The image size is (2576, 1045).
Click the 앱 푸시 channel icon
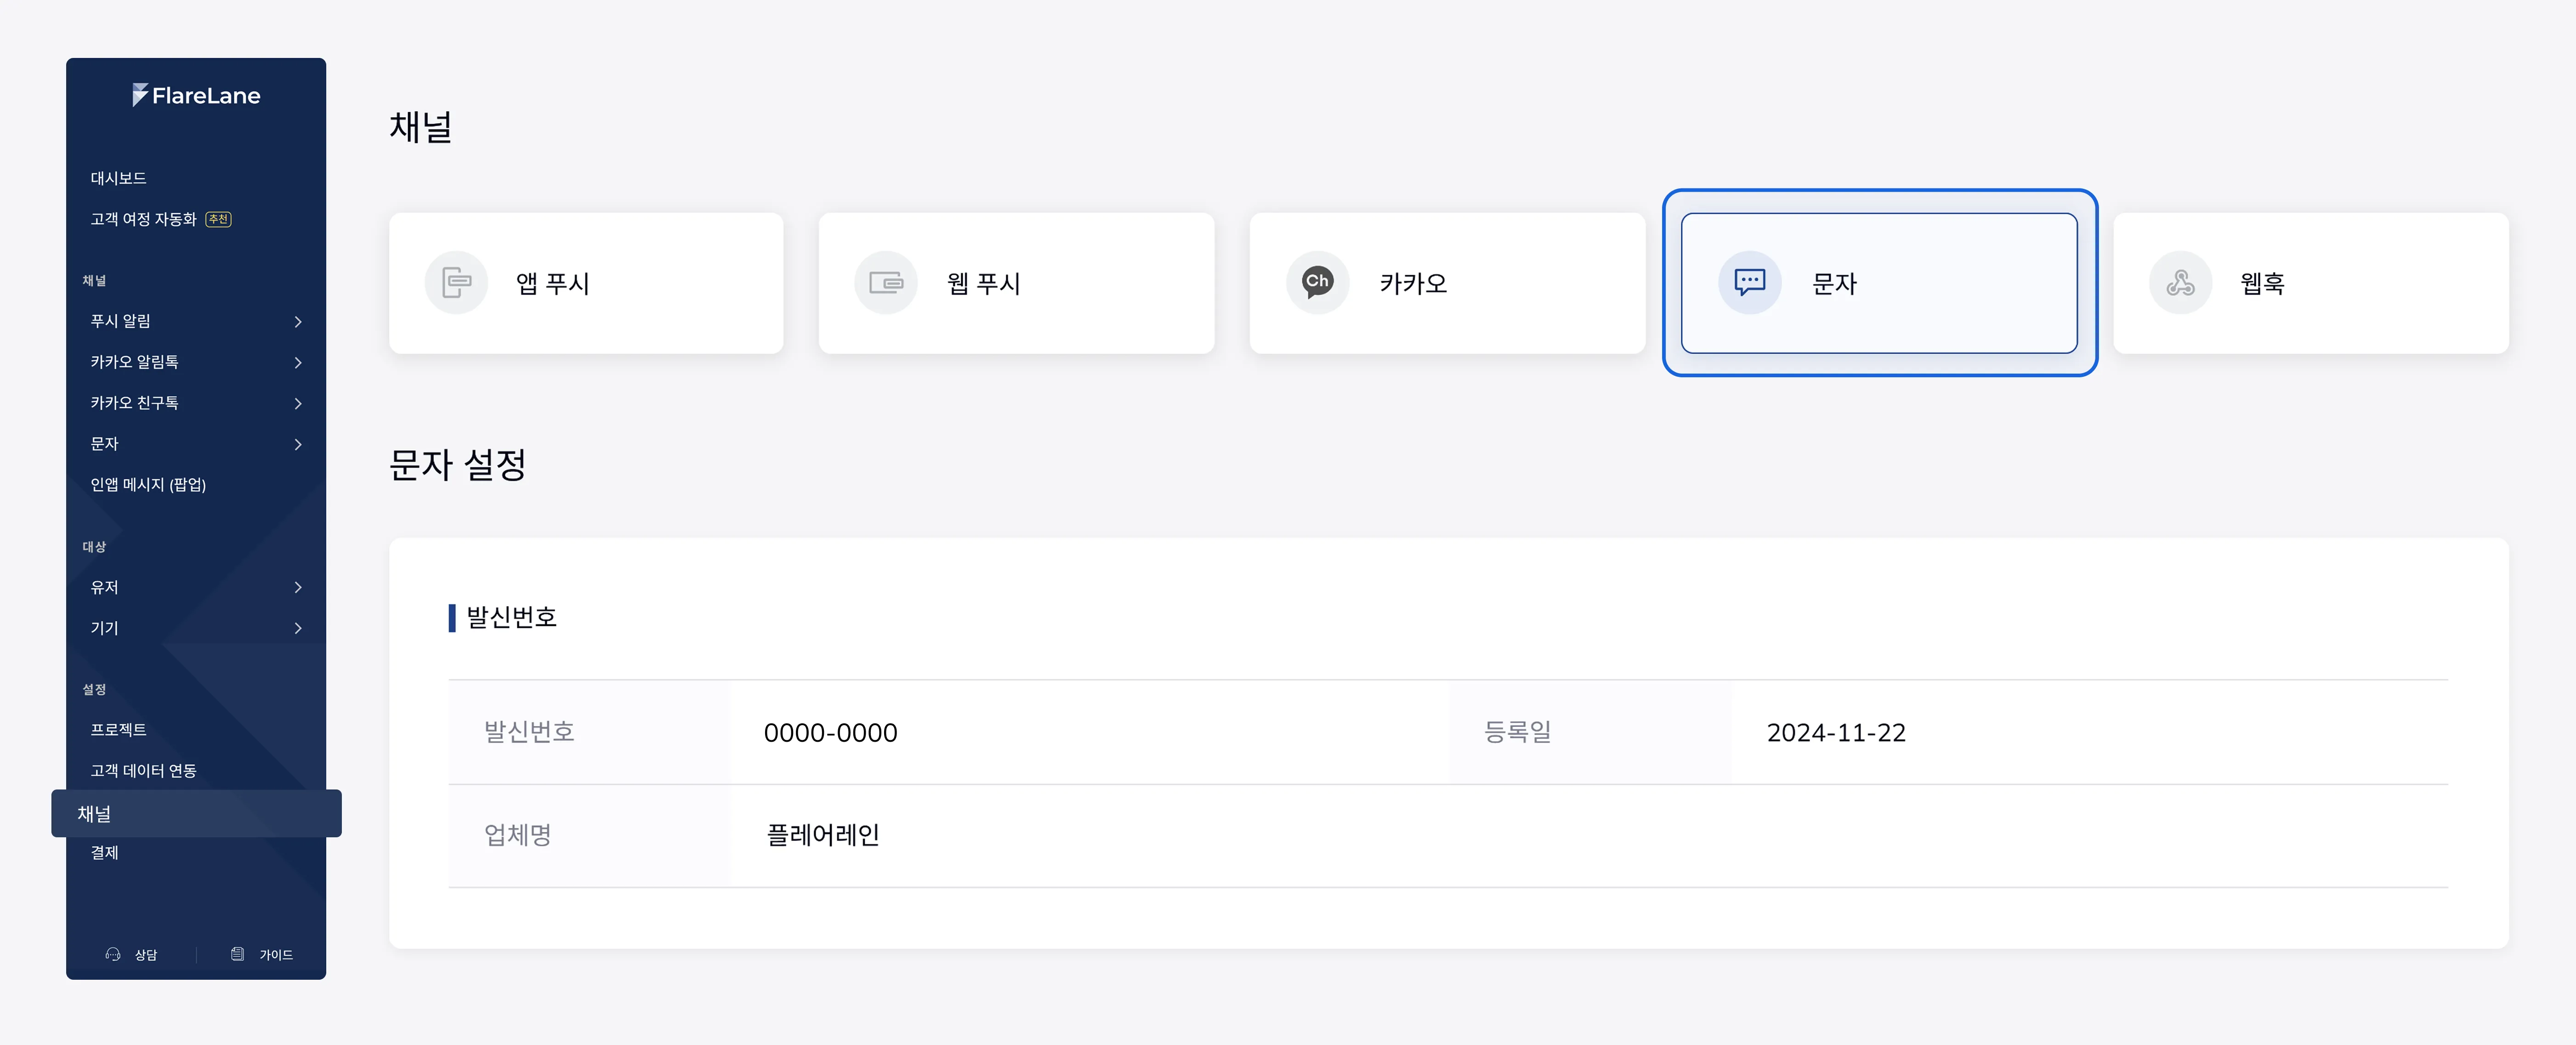(x=456, y=283)
